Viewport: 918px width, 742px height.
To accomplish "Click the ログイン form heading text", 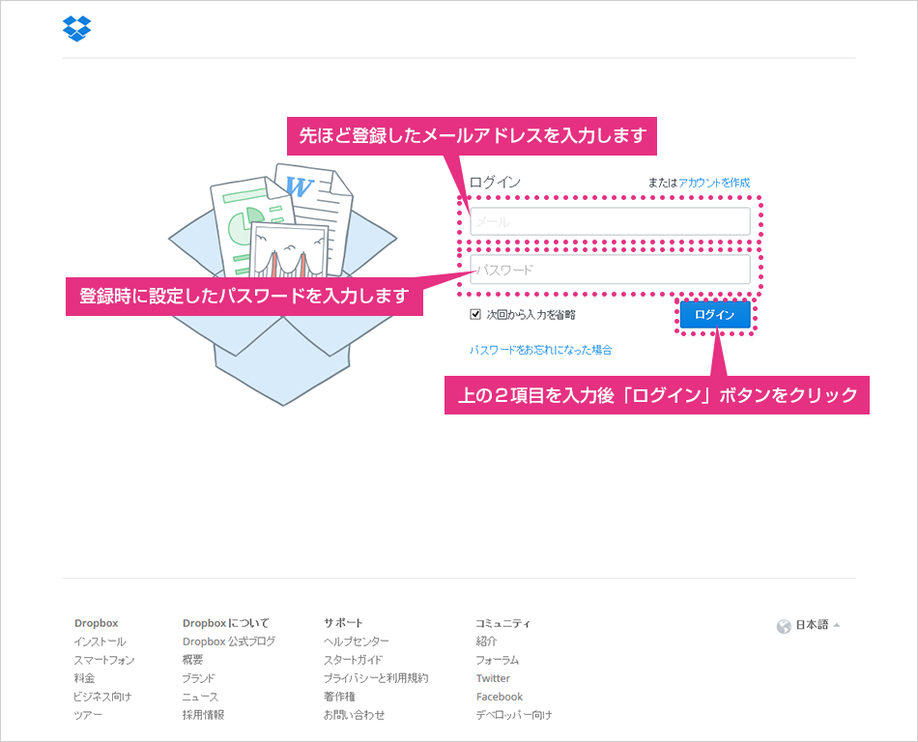I will (495, 182).
